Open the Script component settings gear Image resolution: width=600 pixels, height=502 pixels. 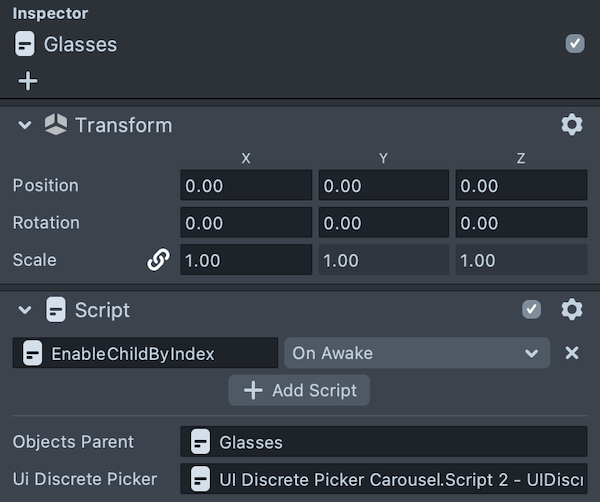571,310
